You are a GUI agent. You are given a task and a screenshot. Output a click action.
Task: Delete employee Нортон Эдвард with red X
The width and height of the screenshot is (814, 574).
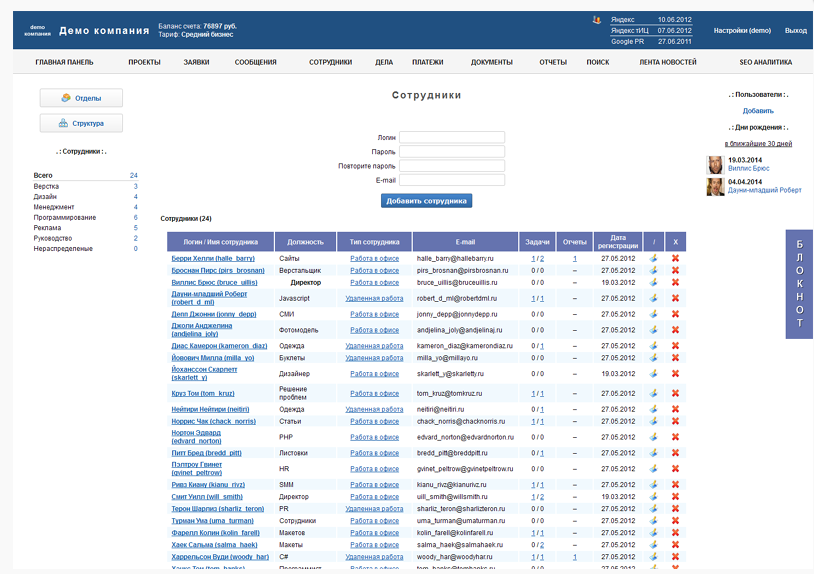click(675, 437)
